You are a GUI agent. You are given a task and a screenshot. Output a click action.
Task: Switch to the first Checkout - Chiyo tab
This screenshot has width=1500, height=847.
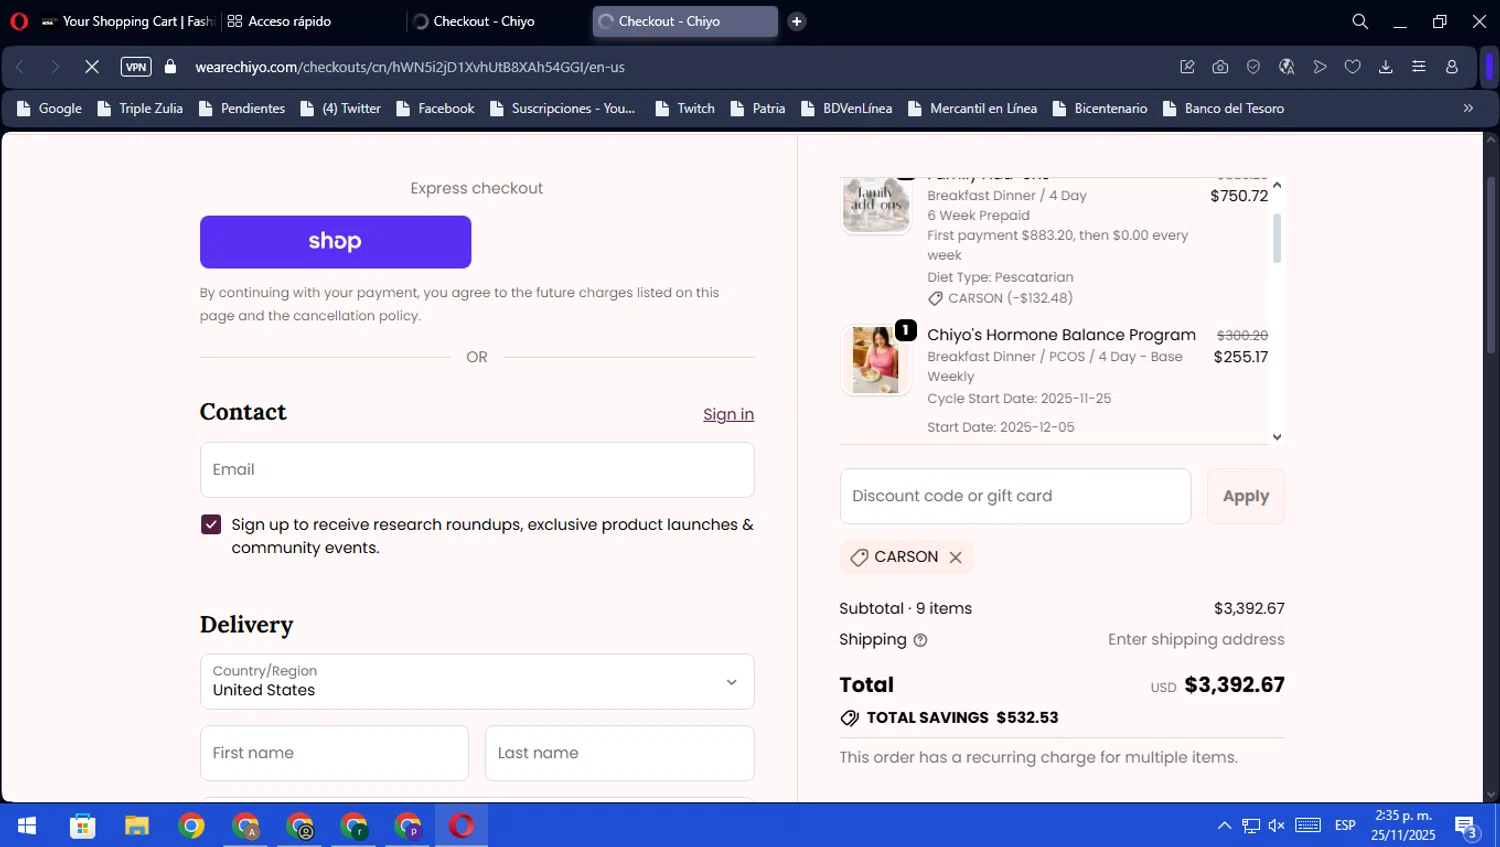(x=498, y=21)
